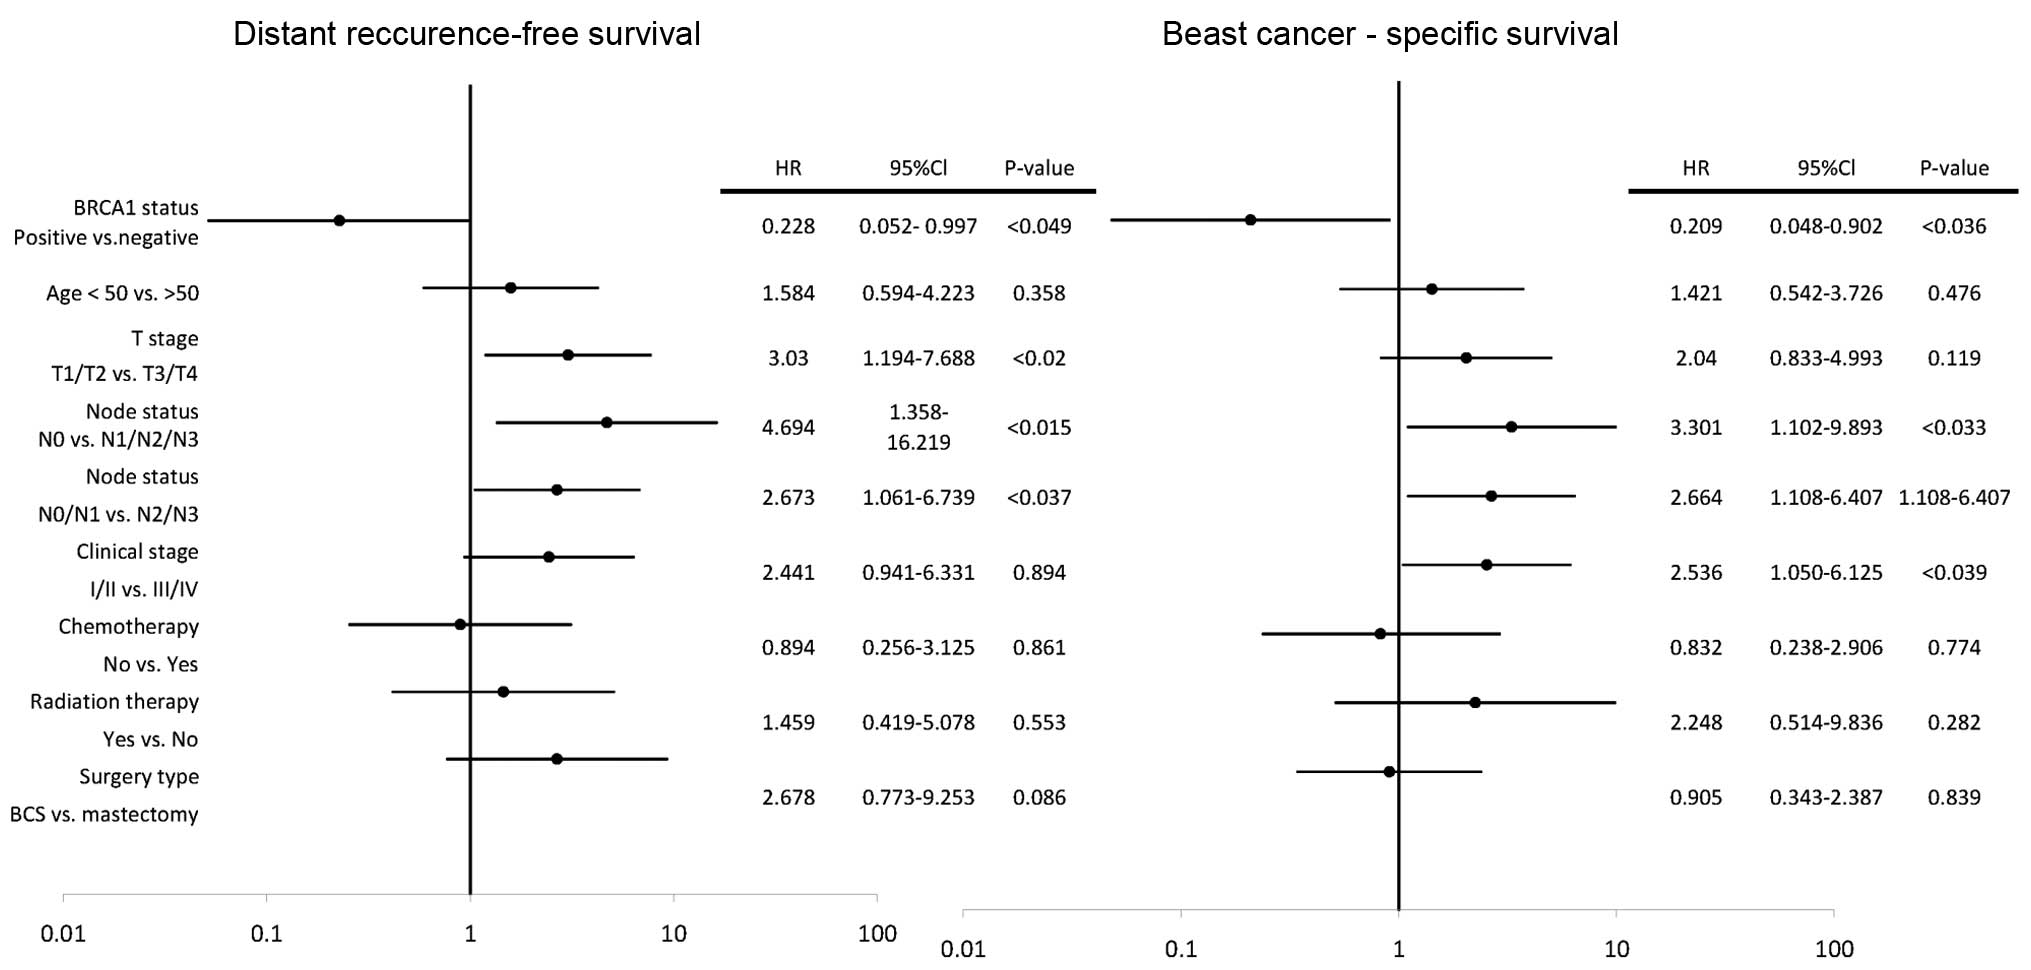Screen dimensions: 2031x970
Task: Click the 'Distant reccurence-free survival' title
Action: point(466,34)
